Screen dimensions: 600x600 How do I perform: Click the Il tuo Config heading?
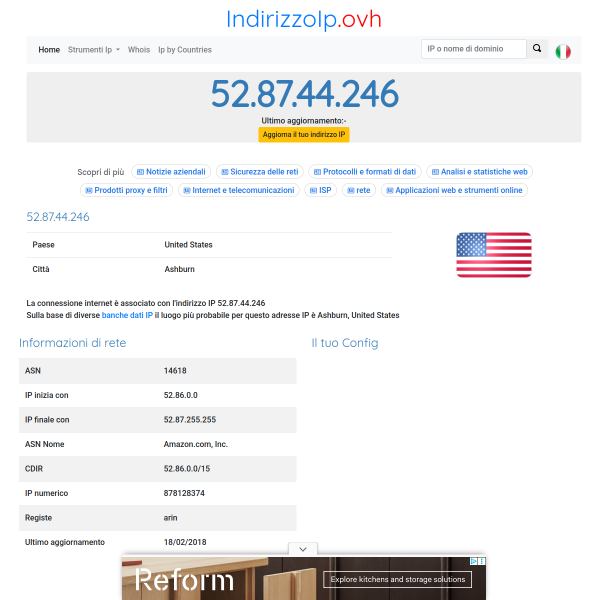(x=345, y=343)
